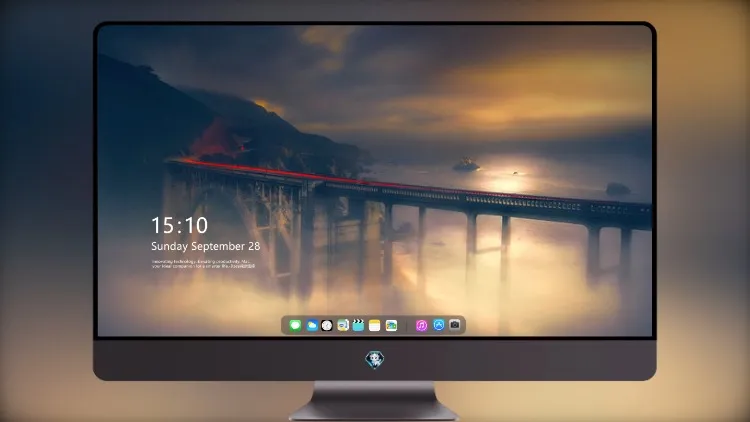Open the pink iTunes music icon

click(x=421, y=325)
